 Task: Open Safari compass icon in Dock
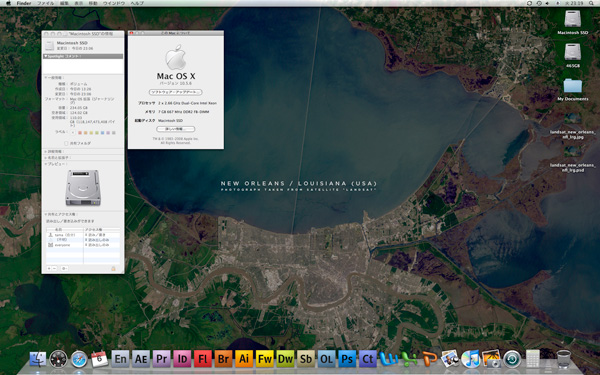[79, 359]
